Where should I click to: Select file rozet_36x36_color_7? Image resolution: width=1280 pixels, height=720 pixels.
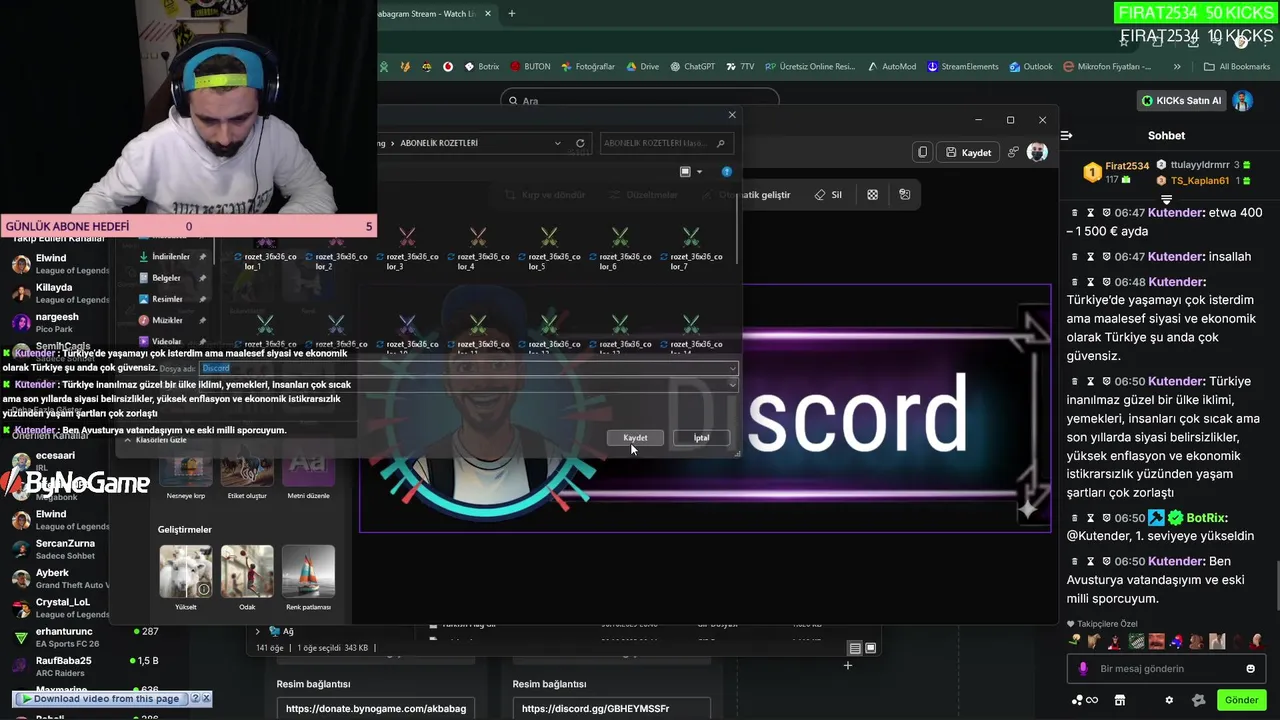pyautogui.click(x=691, y=248)
